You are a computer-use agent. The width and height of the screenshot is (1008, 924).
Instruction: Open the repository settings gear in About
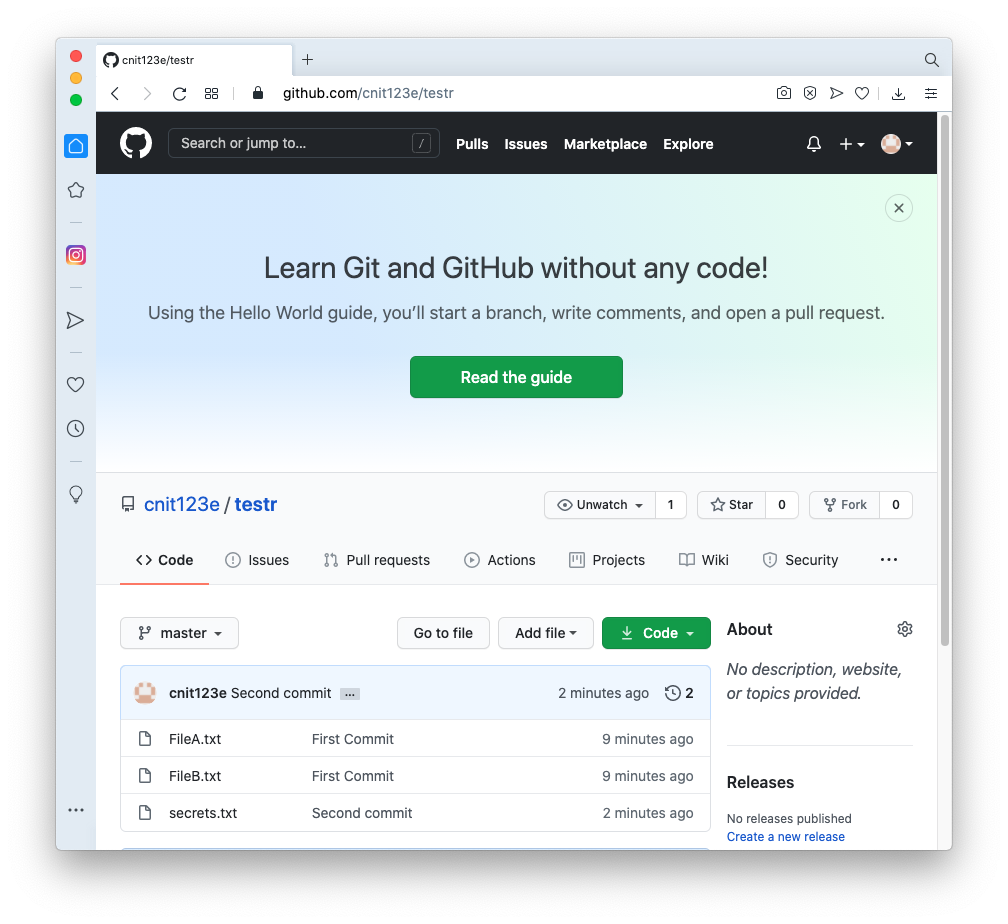(x=904, y=629)
